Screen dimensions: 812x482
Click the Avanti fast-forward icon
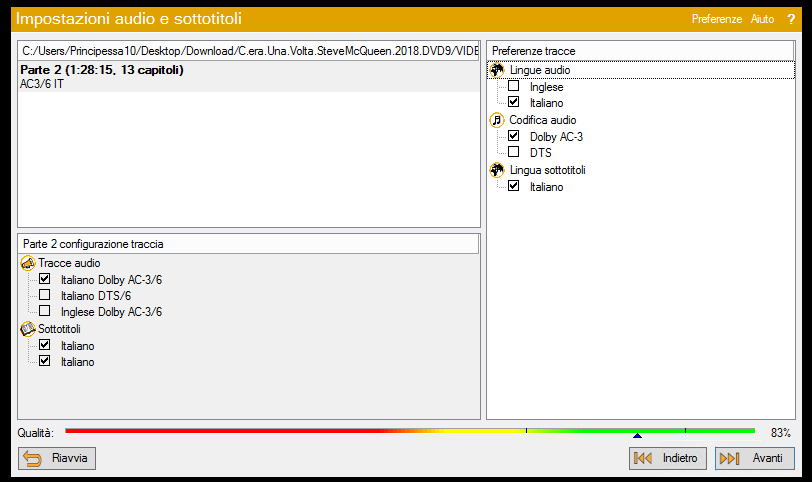tap(730, 458)
